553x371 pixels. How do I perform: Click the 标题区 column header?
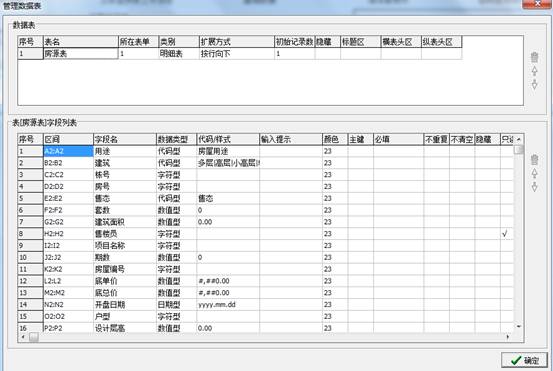pyautogui.click(x=360, y=42)
